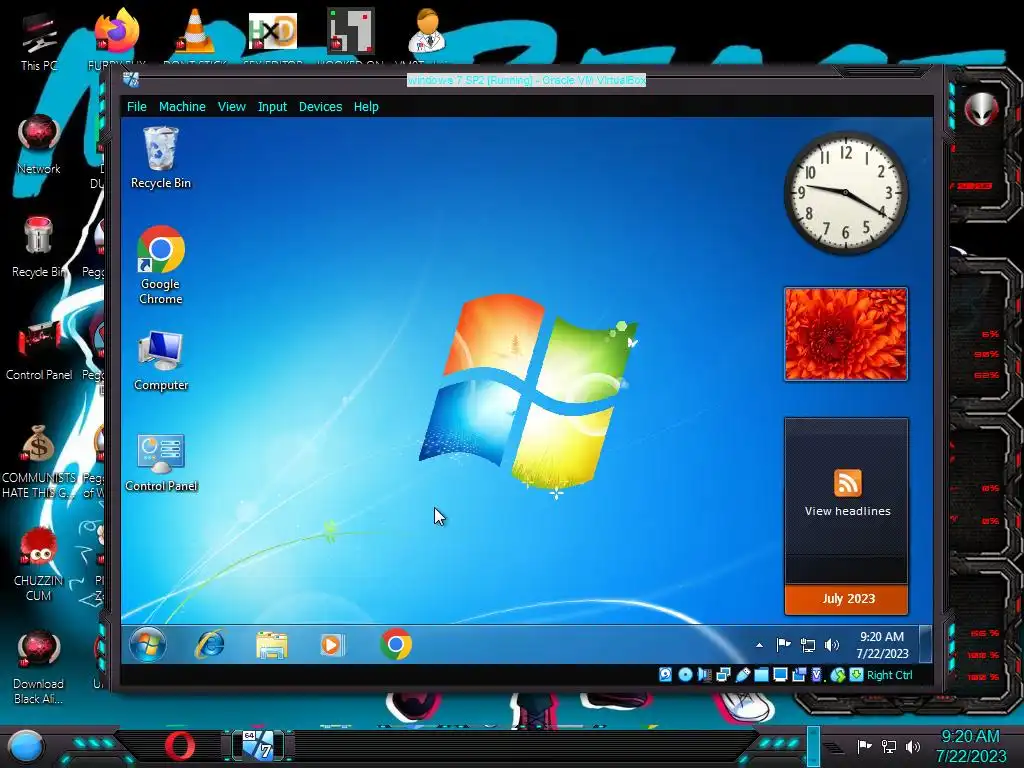Click the July 2023 calendar gadget
1024x768 pixels.
pyautogui.click(x=846, y=599)
